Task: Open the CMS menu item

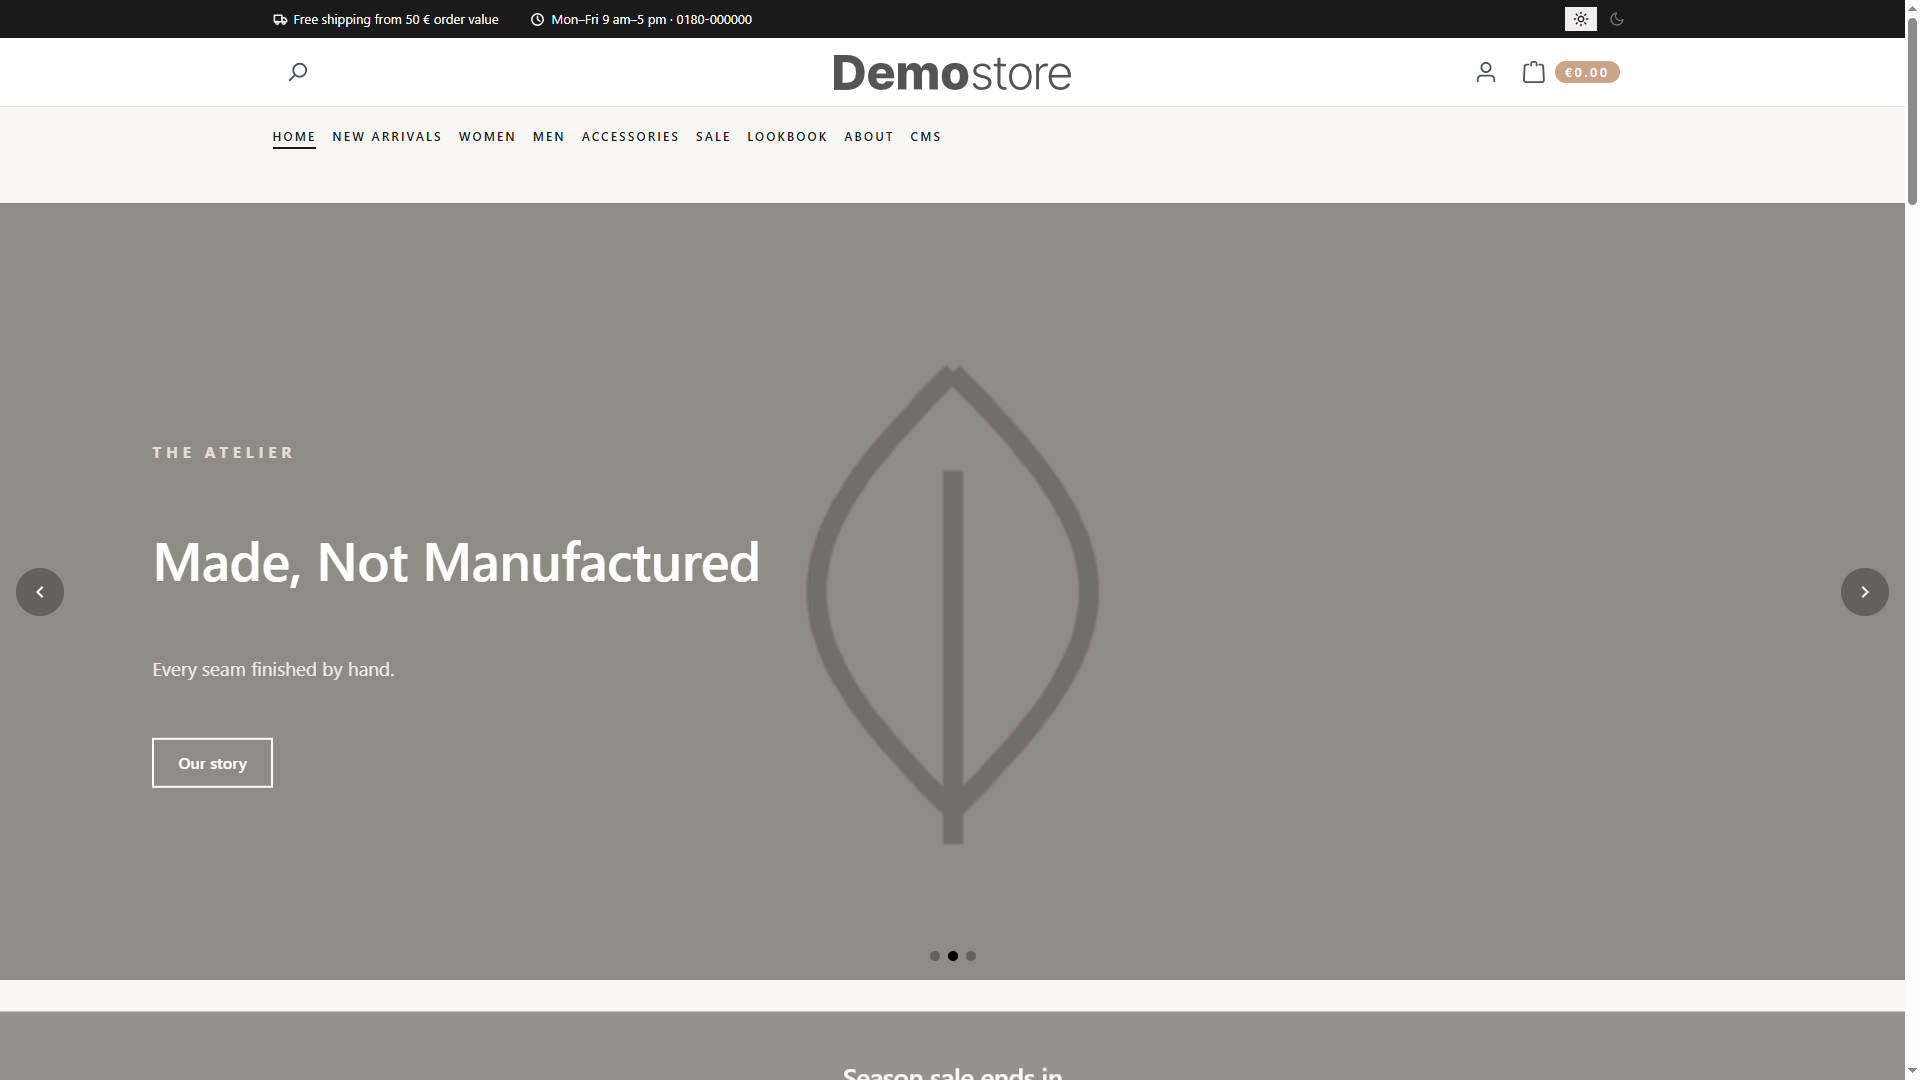Action: point(926,137)
